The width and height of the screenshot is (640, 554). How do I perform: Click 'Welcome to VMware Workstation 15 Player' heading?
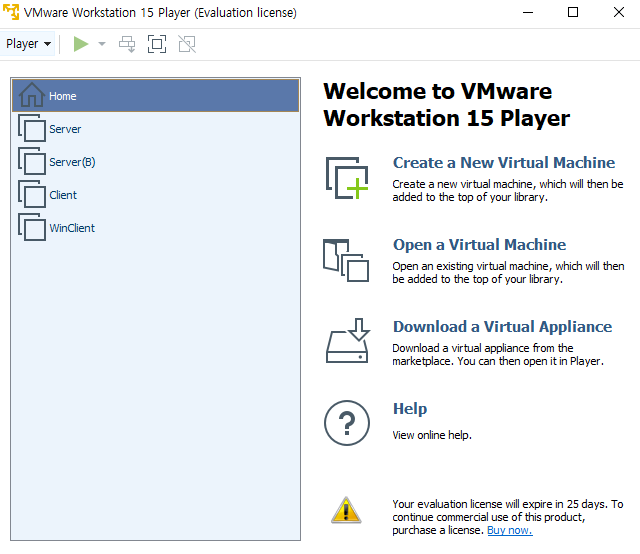tap(447, 105)
